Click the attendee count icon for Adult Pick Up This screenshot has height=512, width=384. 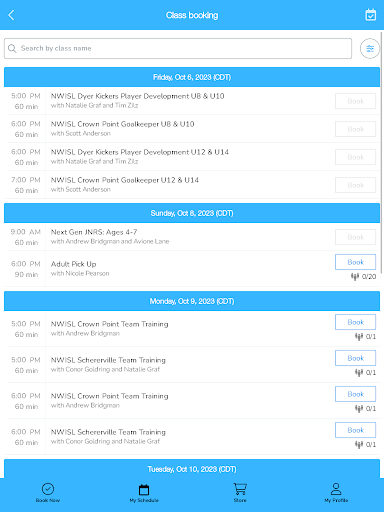355,276
